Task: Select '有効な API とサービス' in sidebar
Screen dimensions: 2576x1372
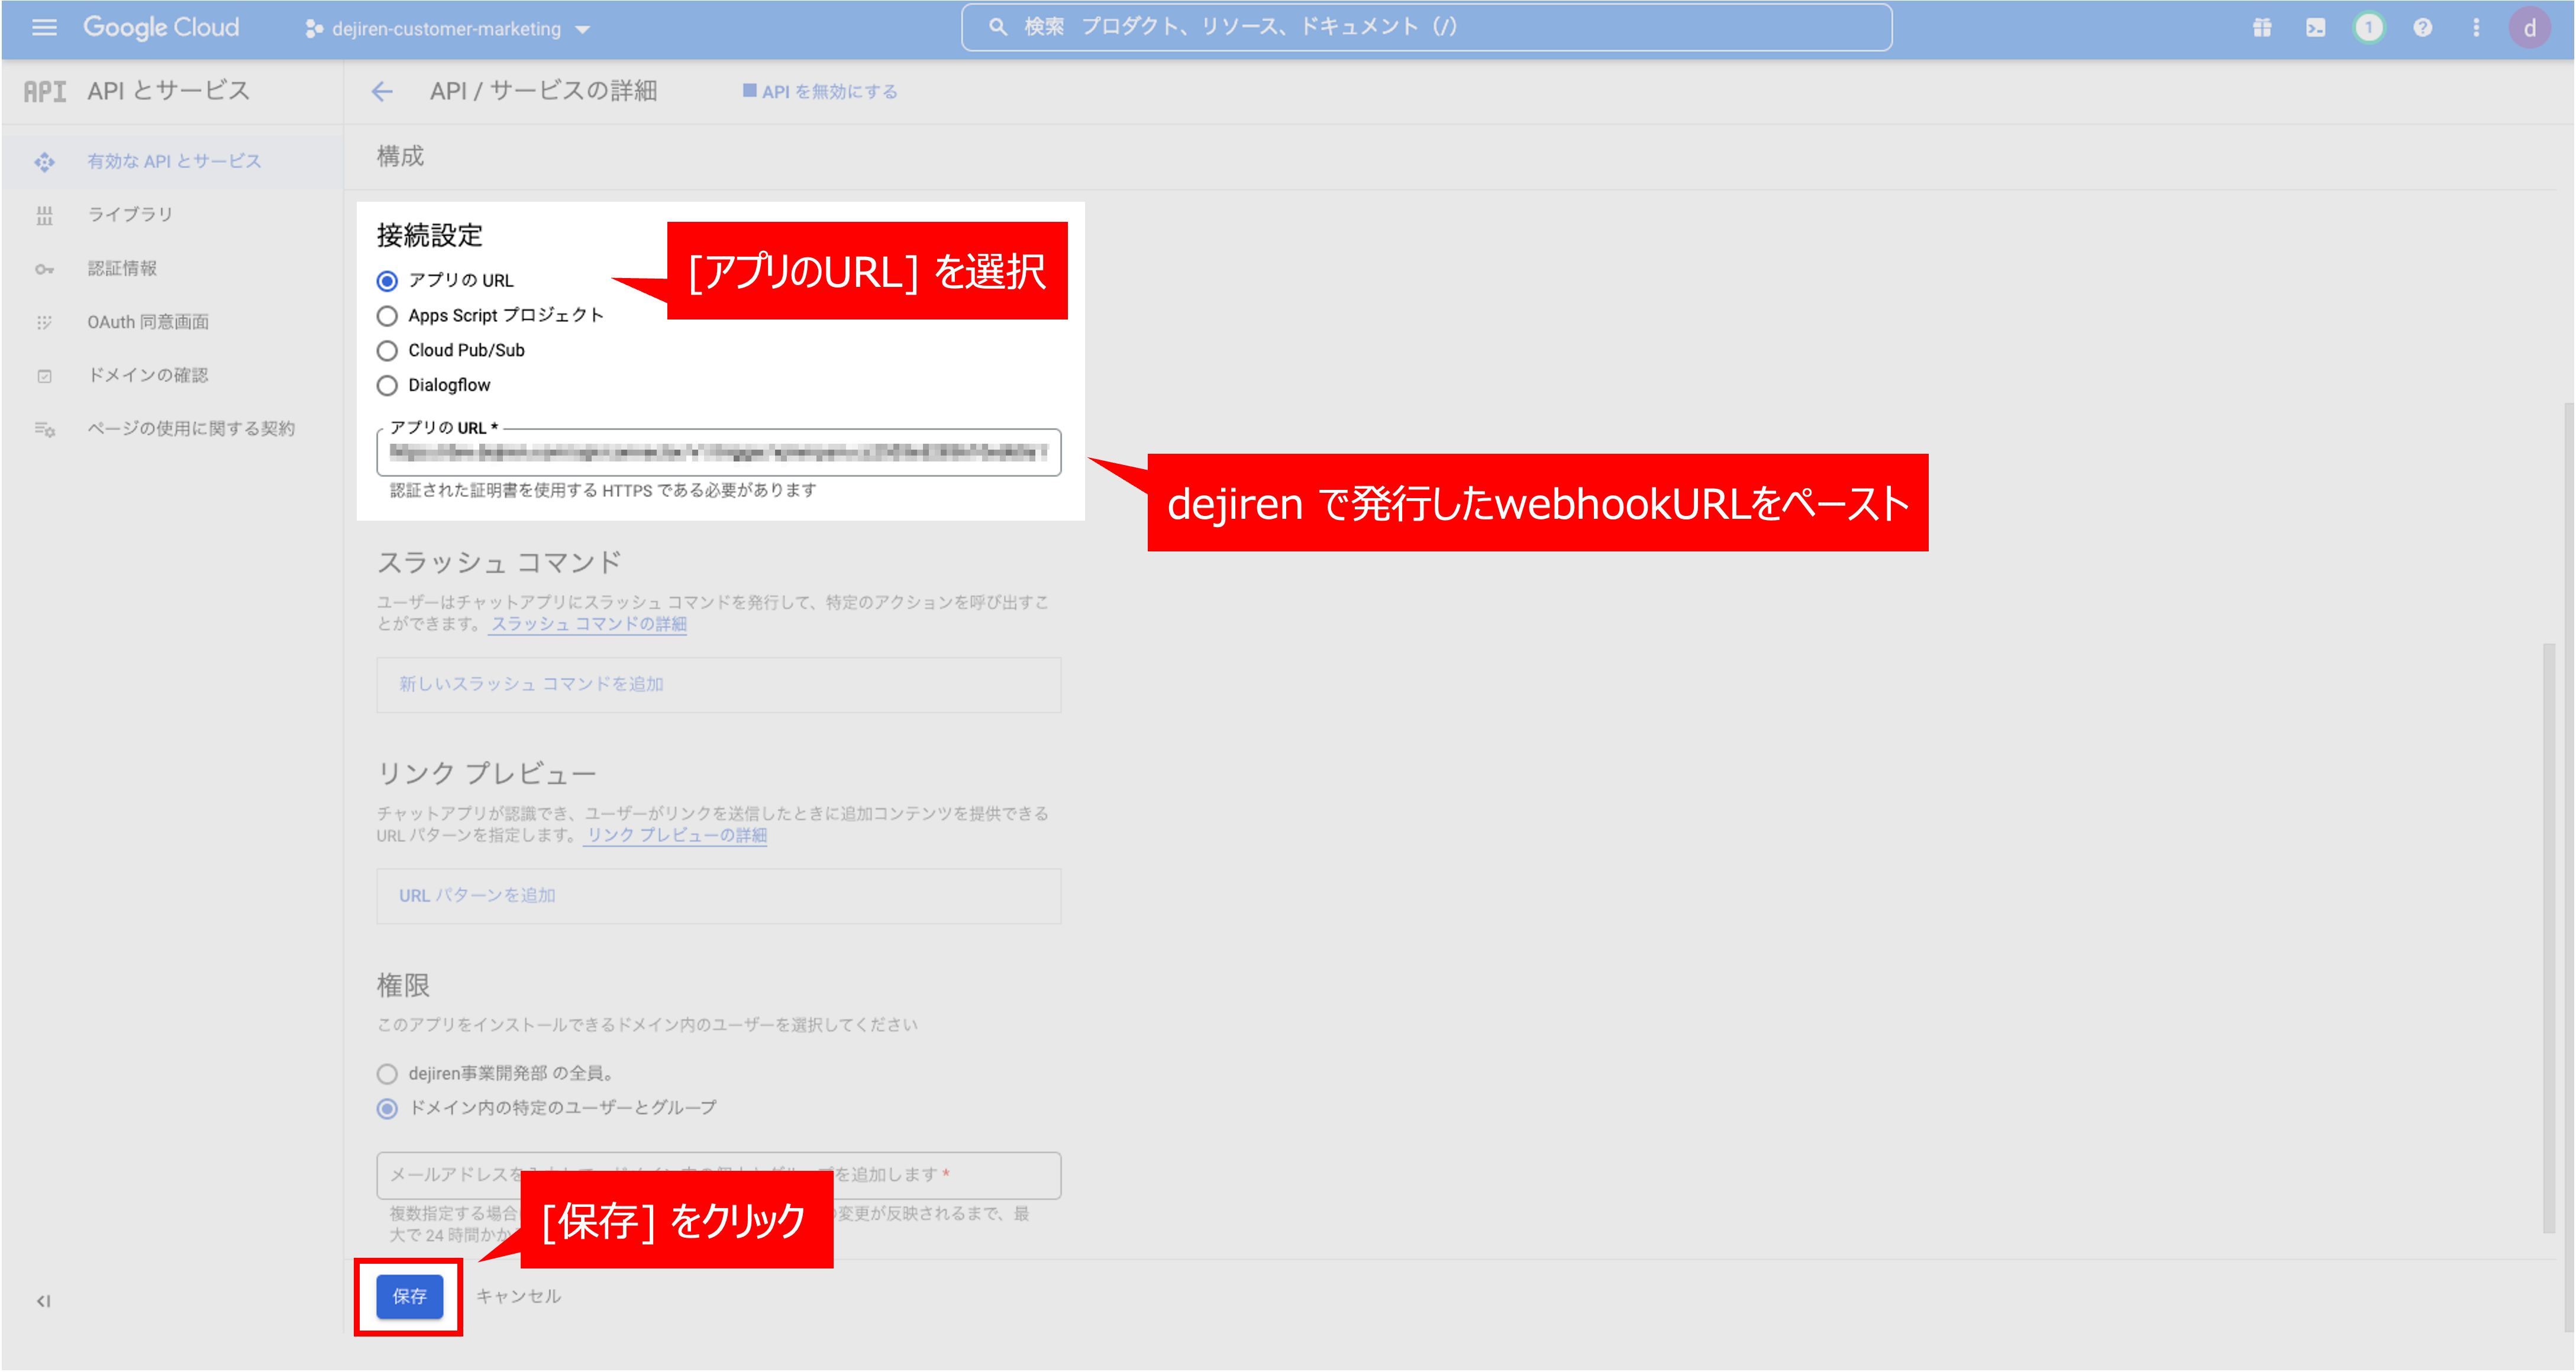Action: pos(173,161)
